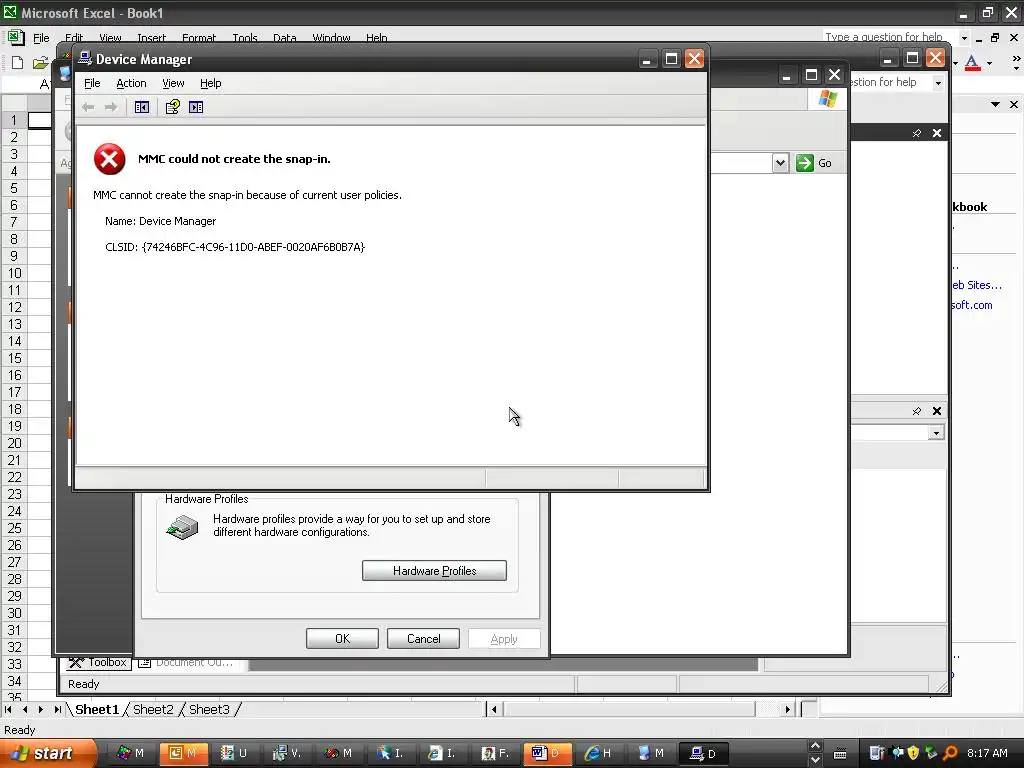Open the File menu in Device Manager
Screen dimensions: 1024x768
pyautogui.click(x=92, y=83)
